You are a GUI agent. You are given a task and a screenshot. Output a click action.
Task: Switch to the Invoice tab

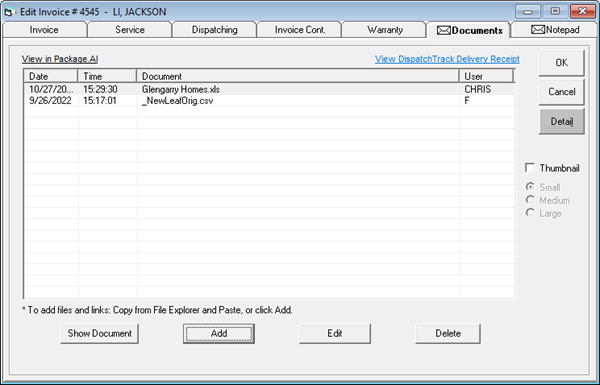tap(44, 30)
